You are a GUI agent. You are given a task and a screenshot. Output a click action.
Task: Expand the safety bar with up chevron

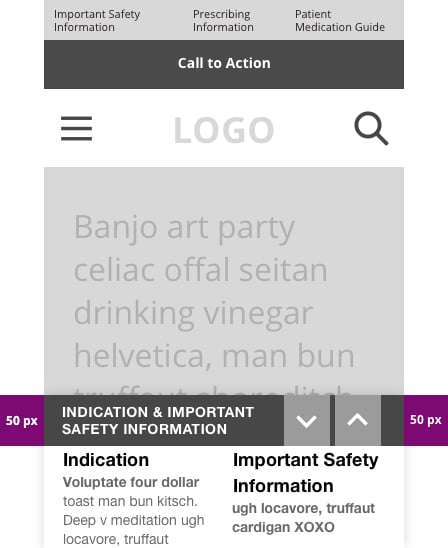point(357,420)
